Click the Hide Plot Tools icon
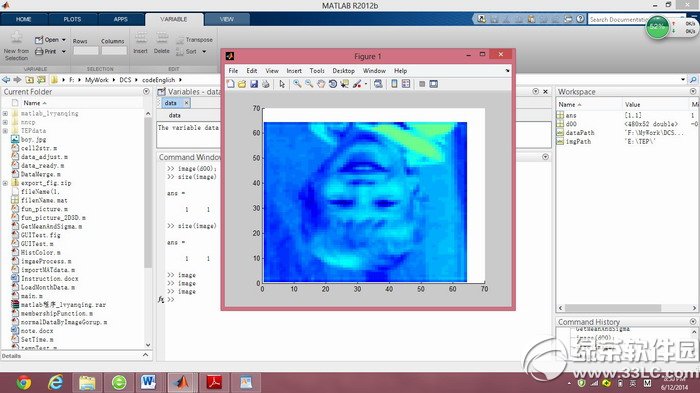 (422, 84)
